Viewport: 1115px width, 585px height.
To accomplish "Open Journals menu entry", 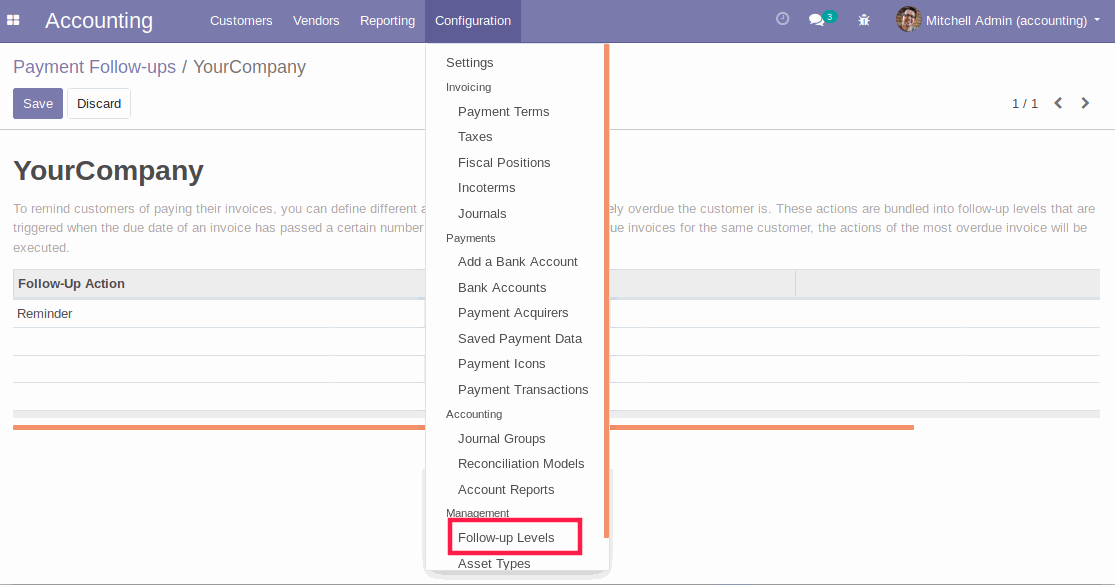I will 482,214.
